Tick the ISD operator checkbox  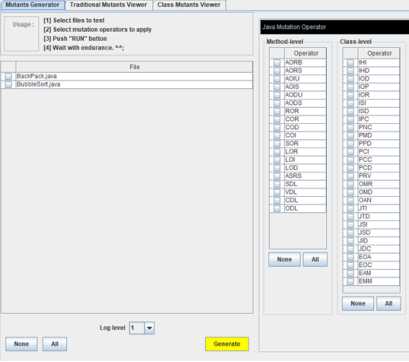click(x=350, y=111)
